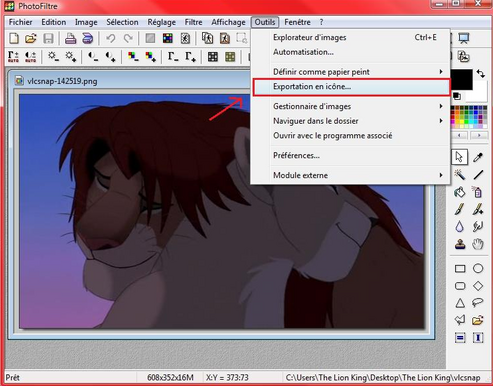
Task: Select Exportation en icône menu entry
Action: [x=351, y=87]
